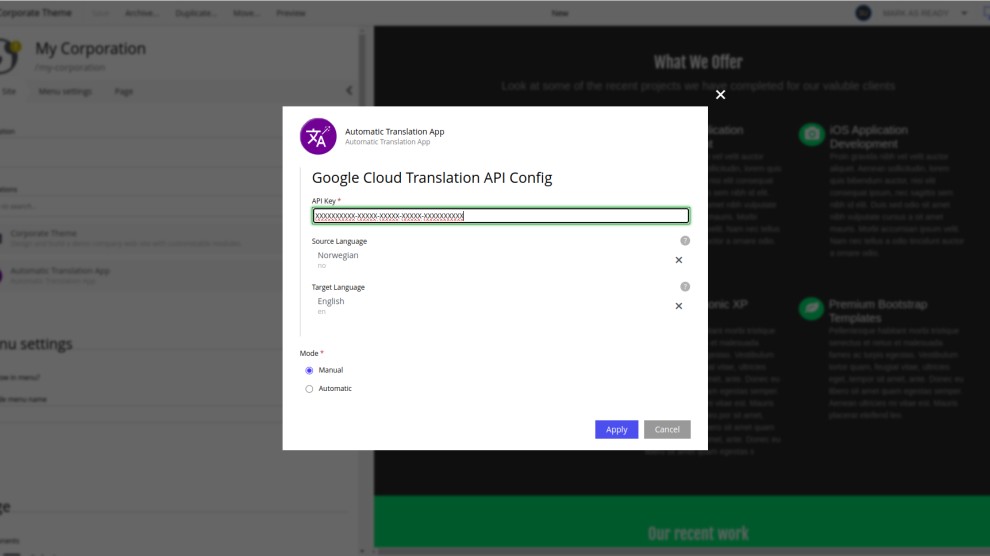Open help for Target Language

pos(685,287)
